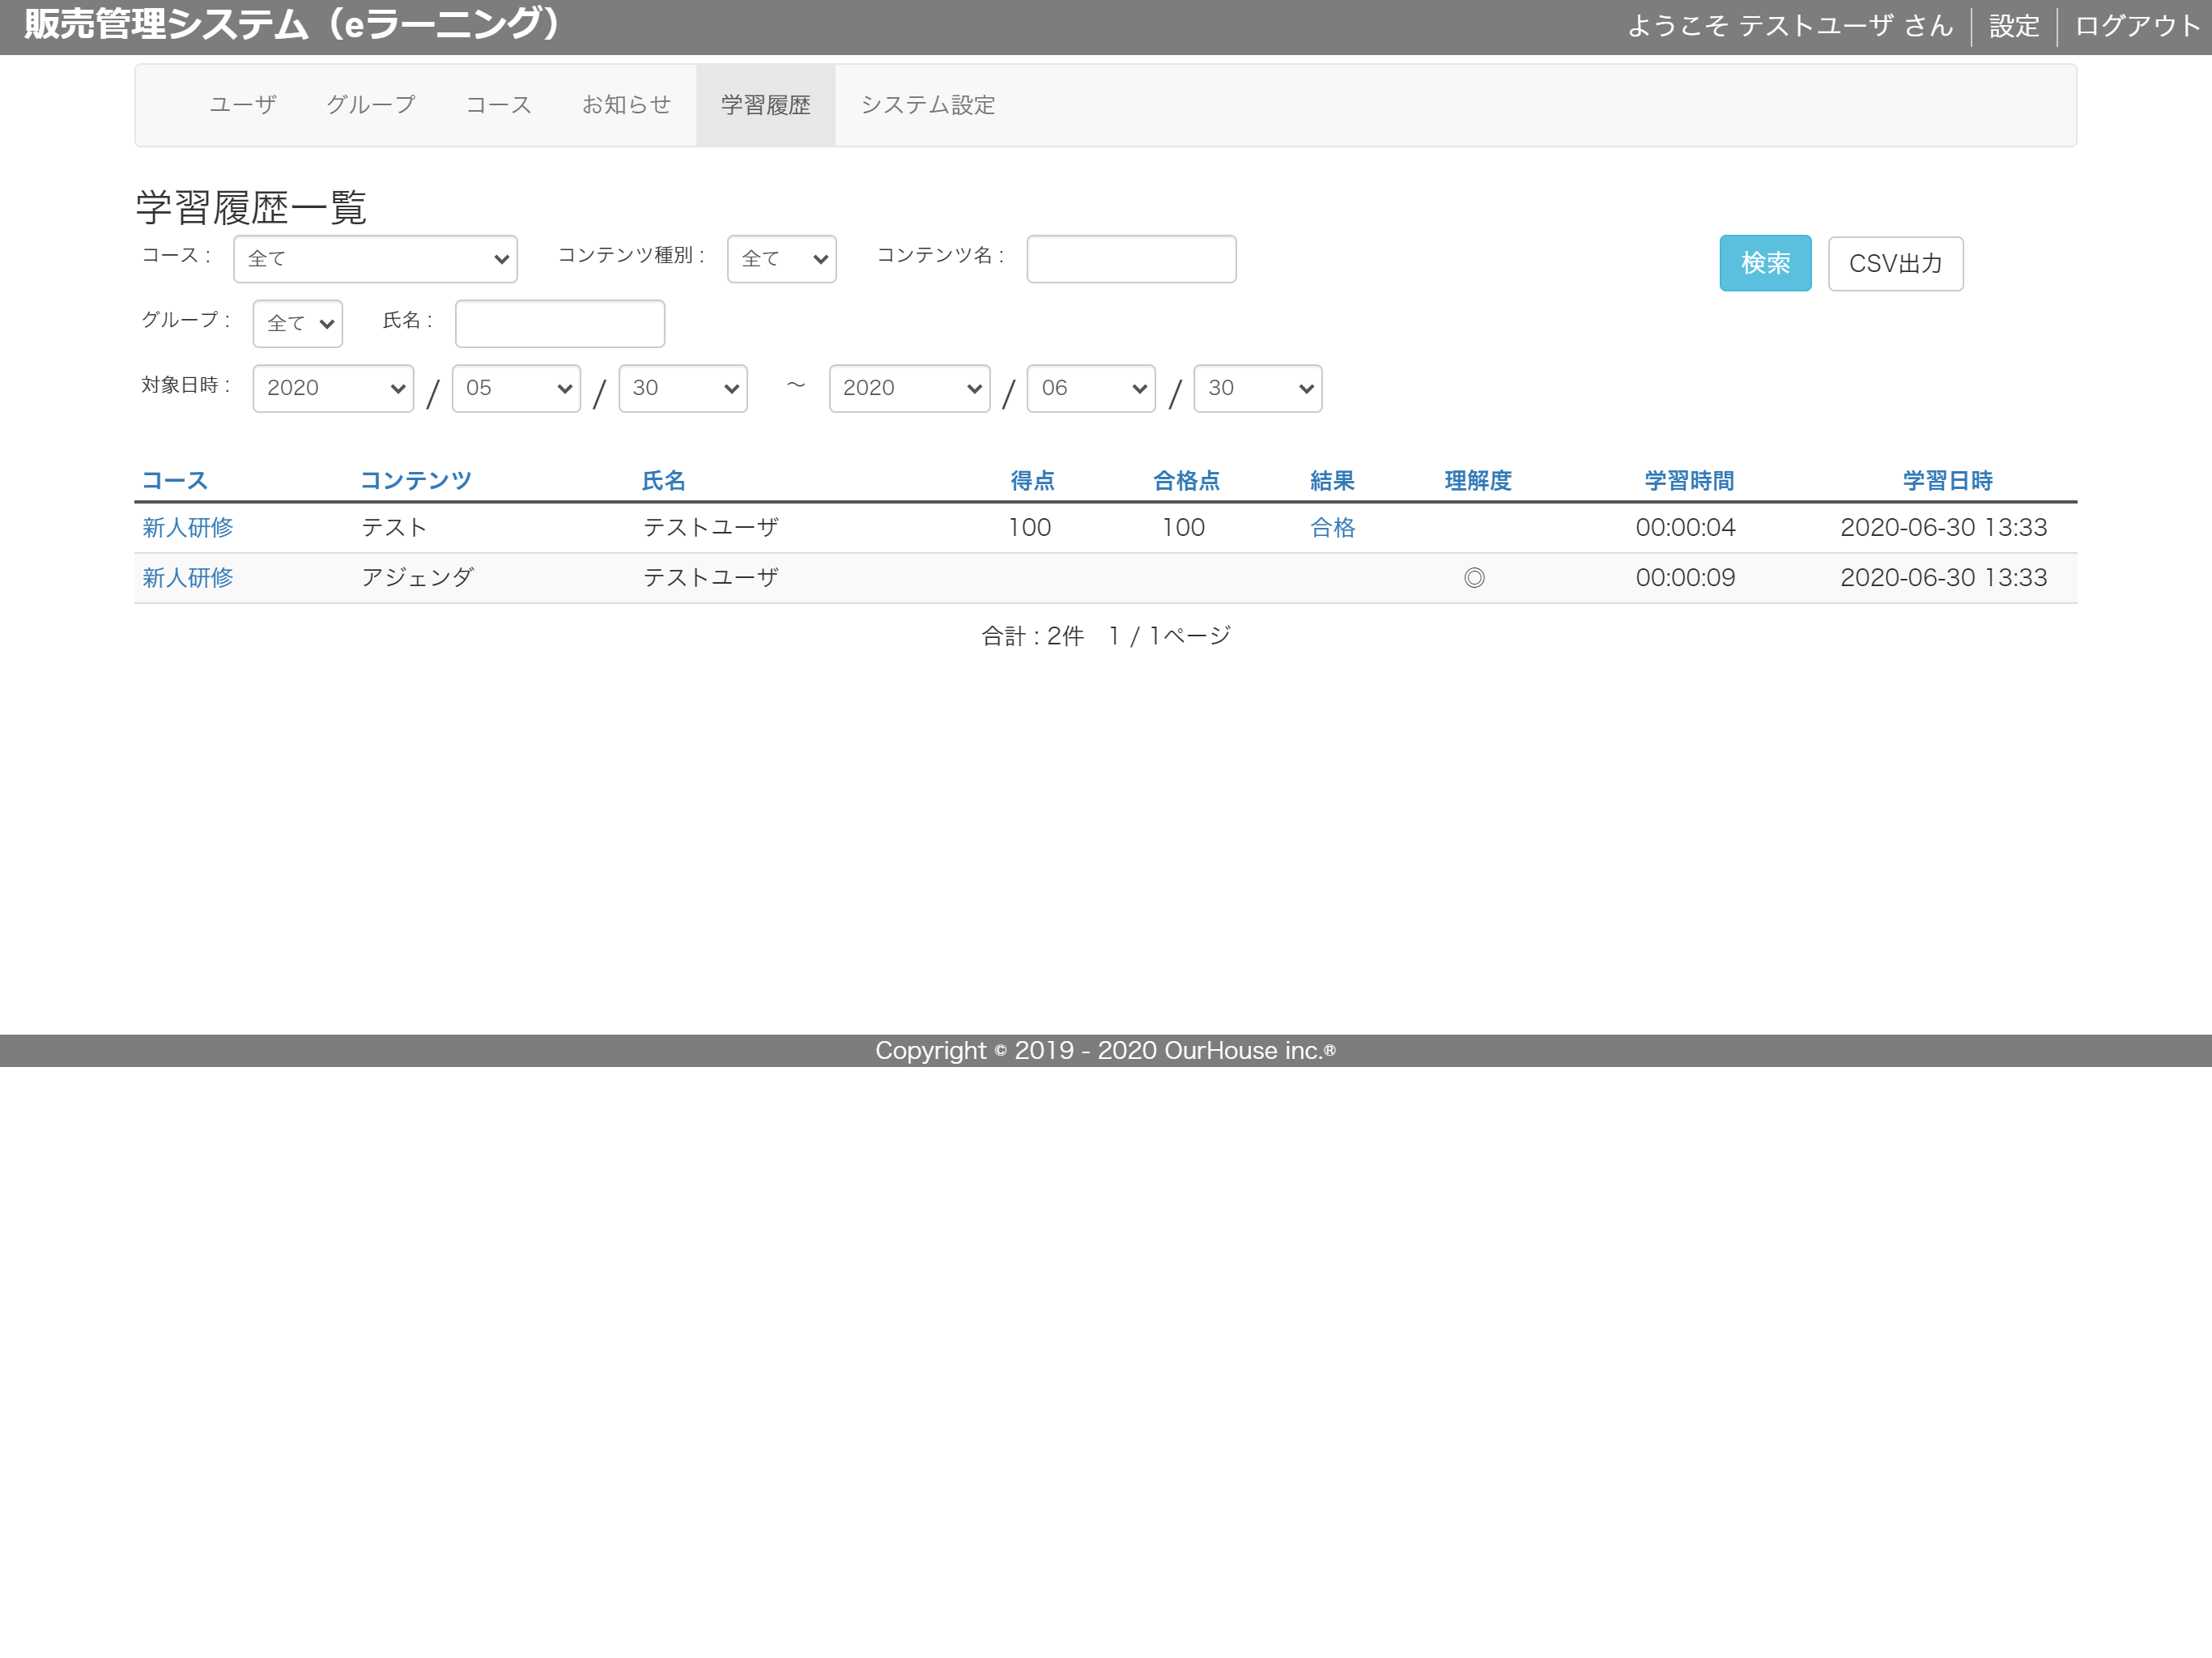Screen dimensions: 2212x1658
Task: Click the ログアウト link
Action: [2137, 26]
